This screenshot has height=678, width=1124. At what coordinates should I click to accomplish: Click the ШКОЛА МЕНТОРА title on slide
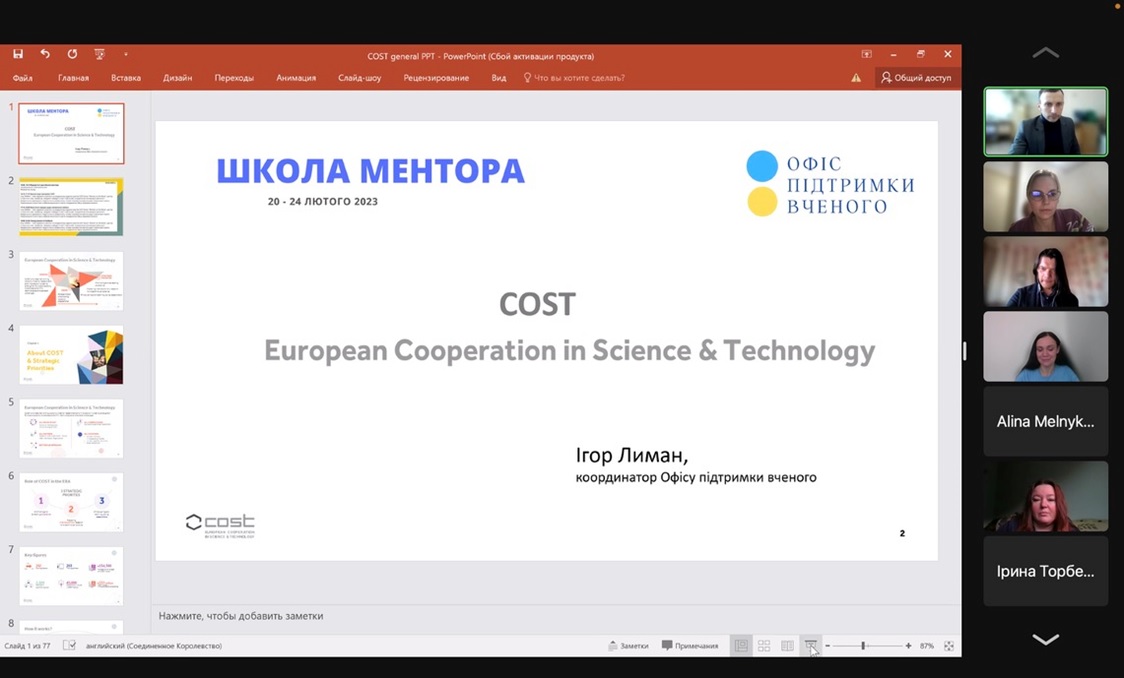coord(371,171)
